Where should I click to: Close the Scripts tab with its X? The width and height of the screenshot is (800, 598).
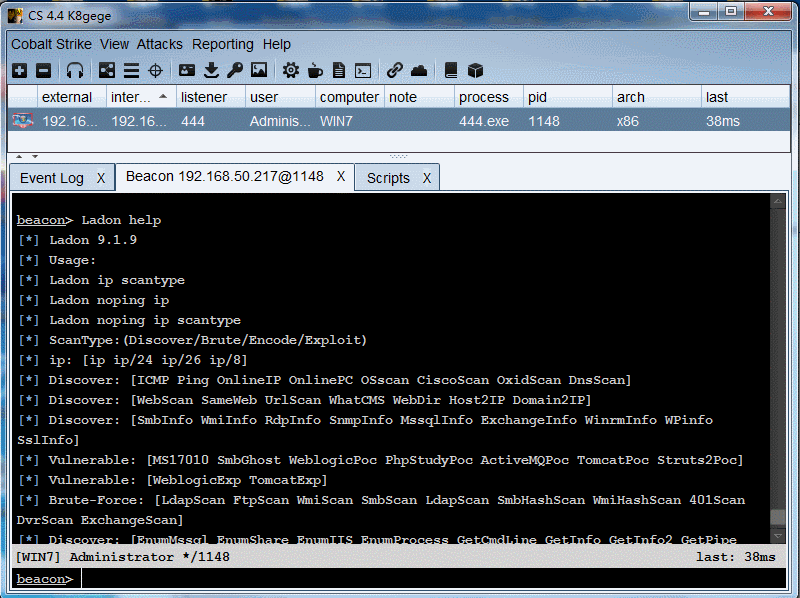click(427, 178)
